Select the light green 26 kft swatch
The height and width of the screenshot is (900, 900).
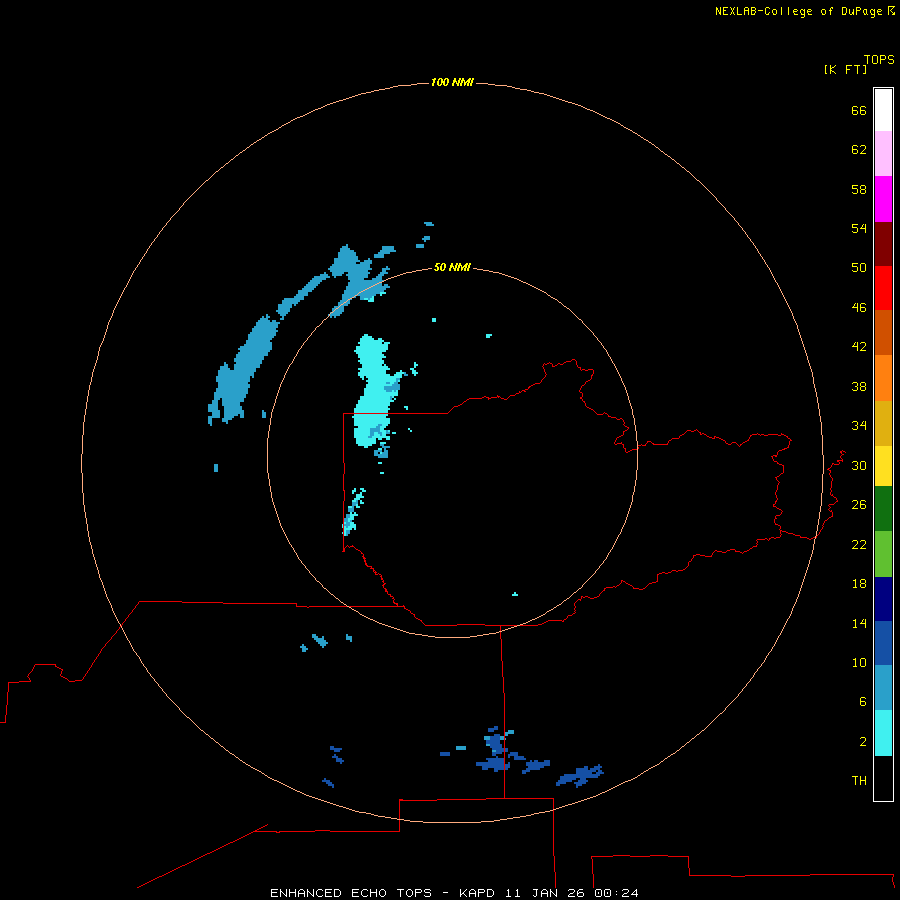883,554
